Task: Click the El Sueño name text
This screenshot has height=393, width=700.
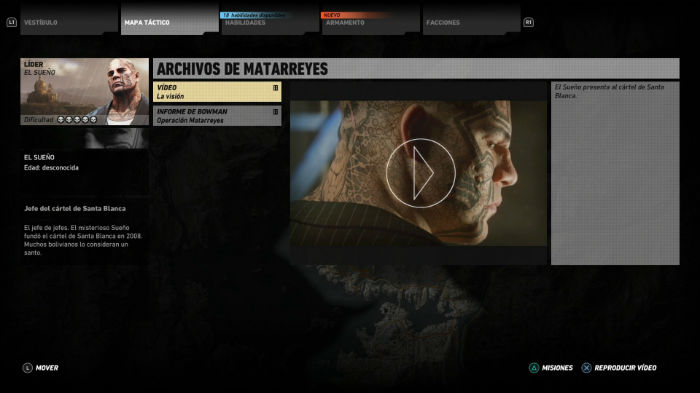Action: (39, 157)
